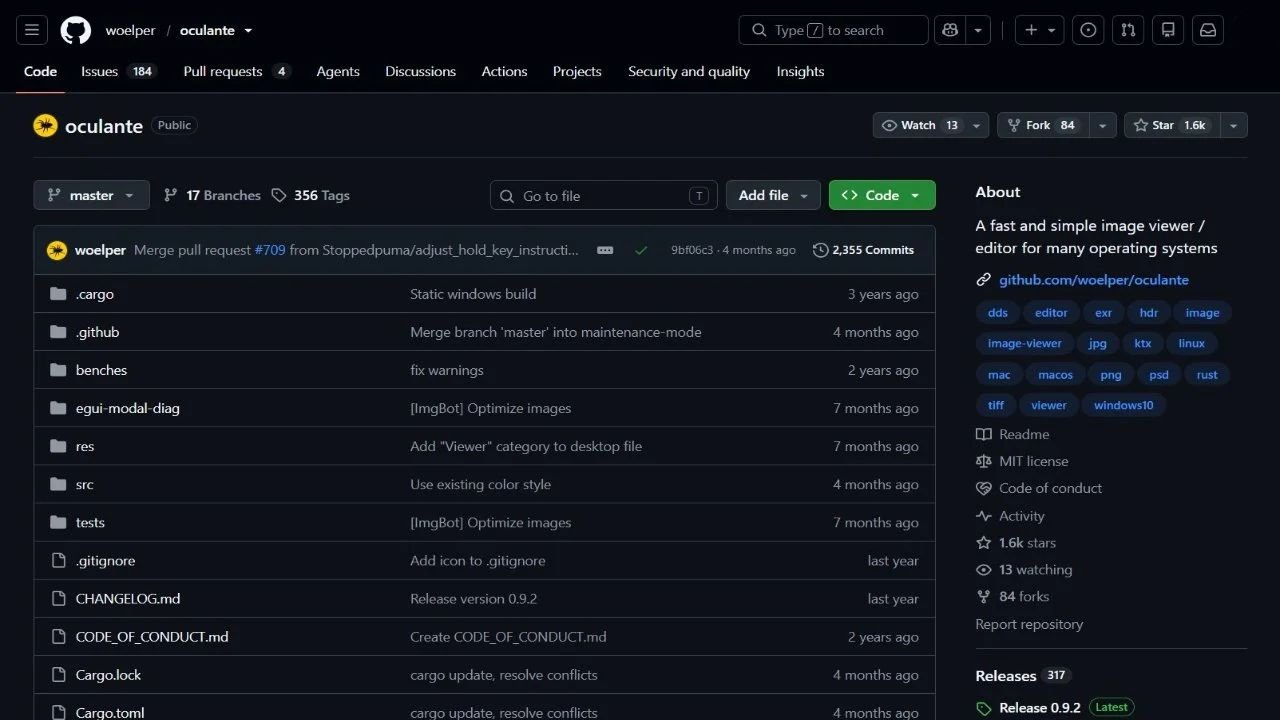Open the Security and quality tab
Image resolution: width=1280 pixels, height=720 pixels.
click(689, 72)
